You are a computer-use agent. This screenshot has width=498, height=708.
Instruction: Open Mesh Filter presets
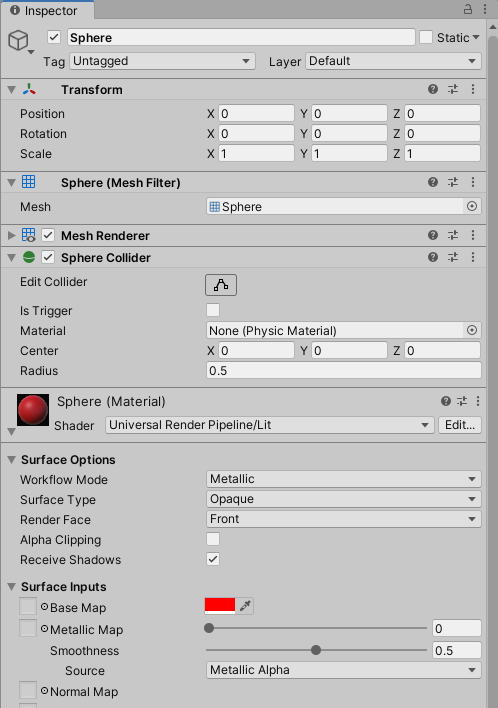pos(453,182)
